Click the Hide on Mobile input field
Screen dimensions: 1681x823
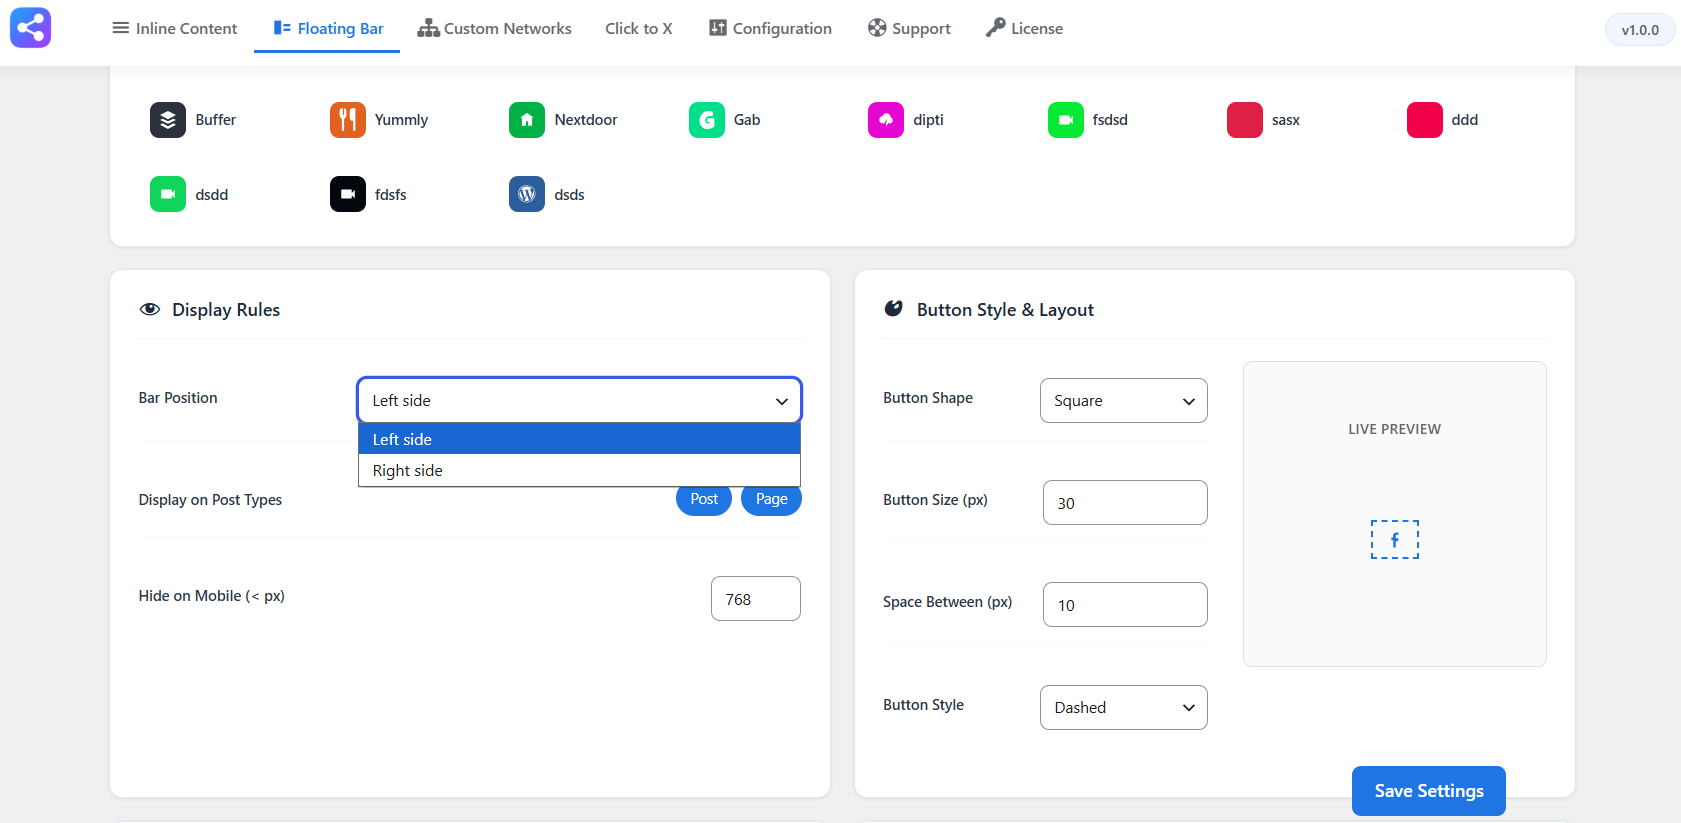[x=756, y=598]
